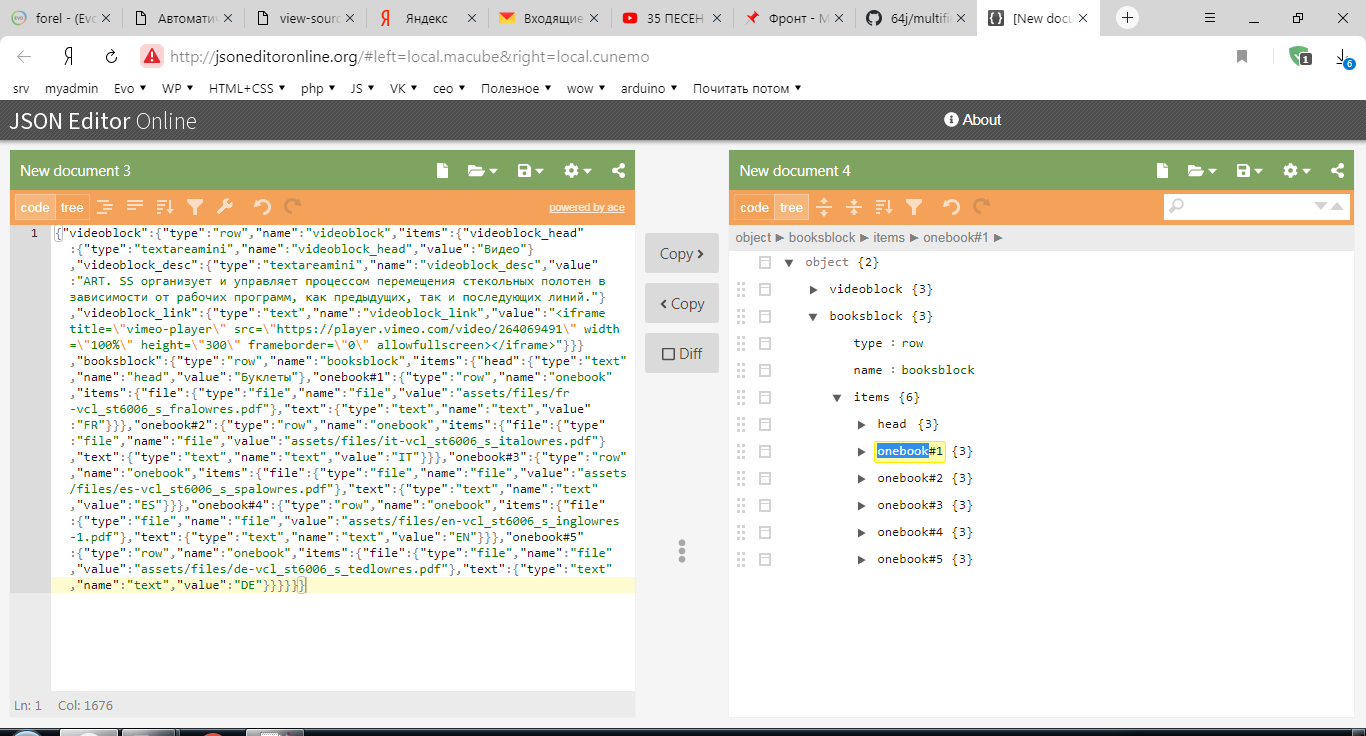Click the 'booksblock' breadcrumb in path bar
1366x736 pixels.
[x=822, y=238]
